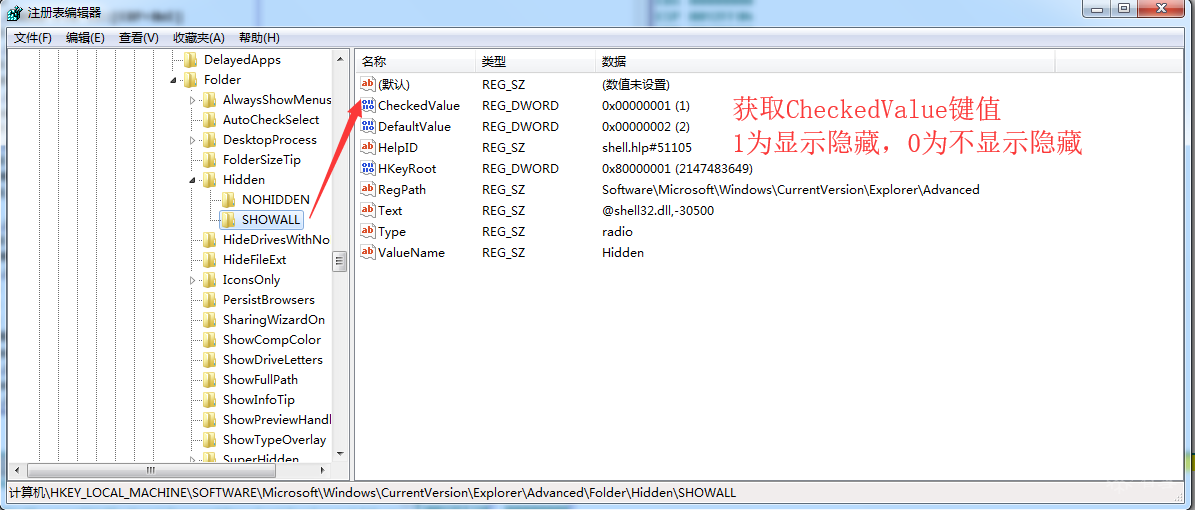Open the 帮助(H) menu

[259, 38]
